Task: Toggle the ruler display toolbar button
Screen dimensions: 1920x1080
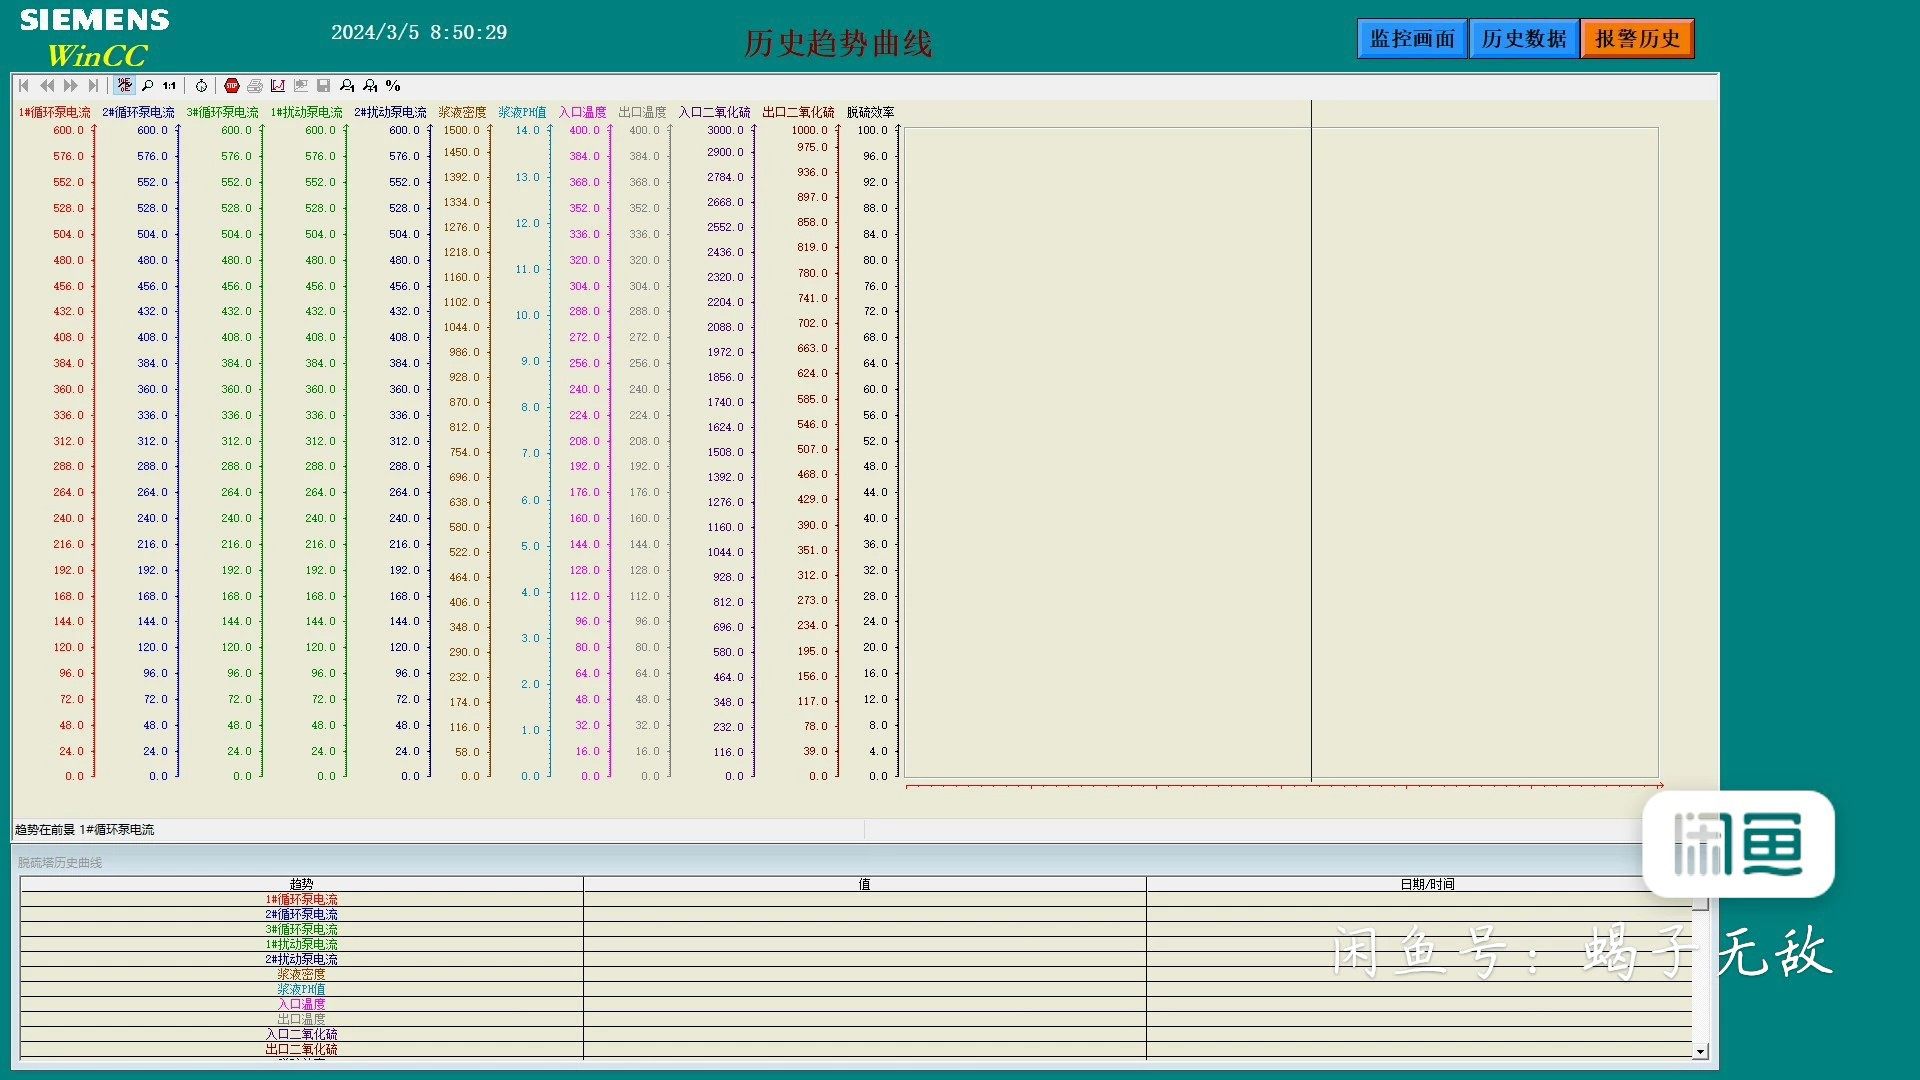Action: point(124,86)
